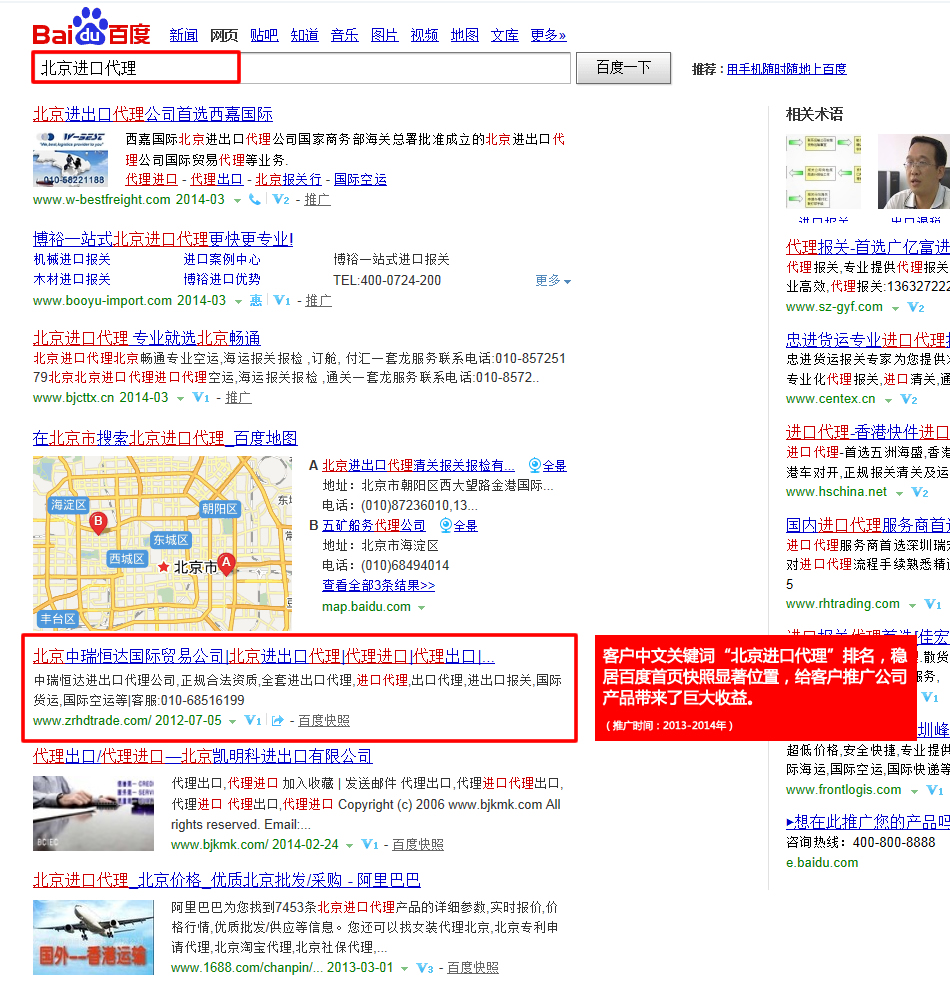Click the V2 badge beside www.w-bestfreight.com
The width and height of the screenshot is (950, 988).
(x=281, y=200)
